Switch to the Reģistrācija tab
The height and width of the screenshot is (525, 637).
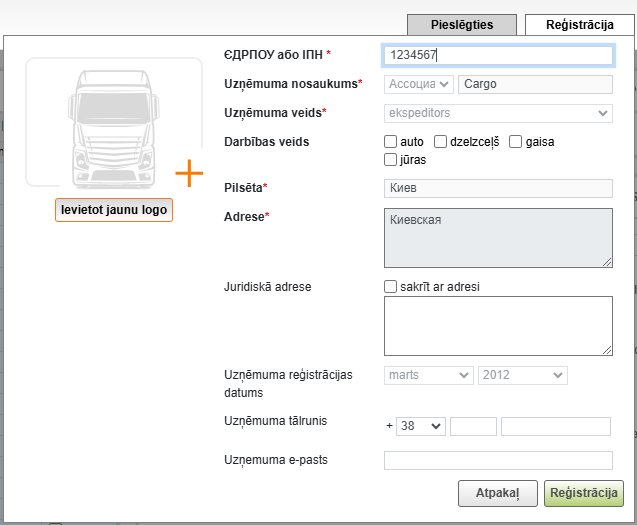click(580, 25)
